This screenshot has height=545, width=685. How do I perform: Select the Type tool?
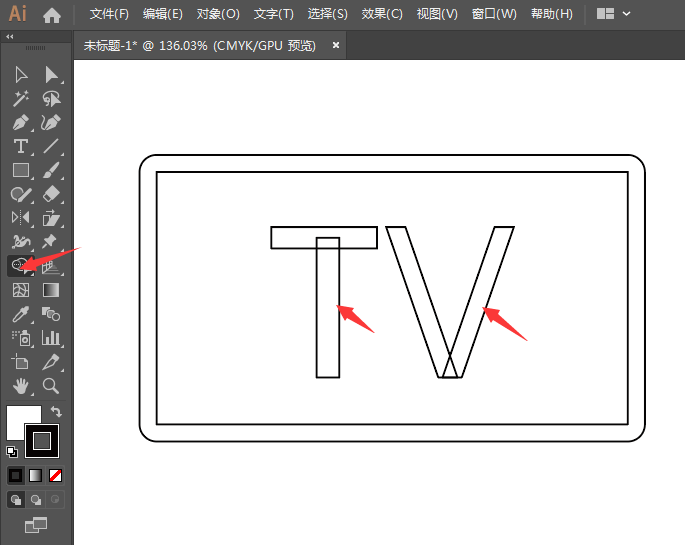coord(21,146)
